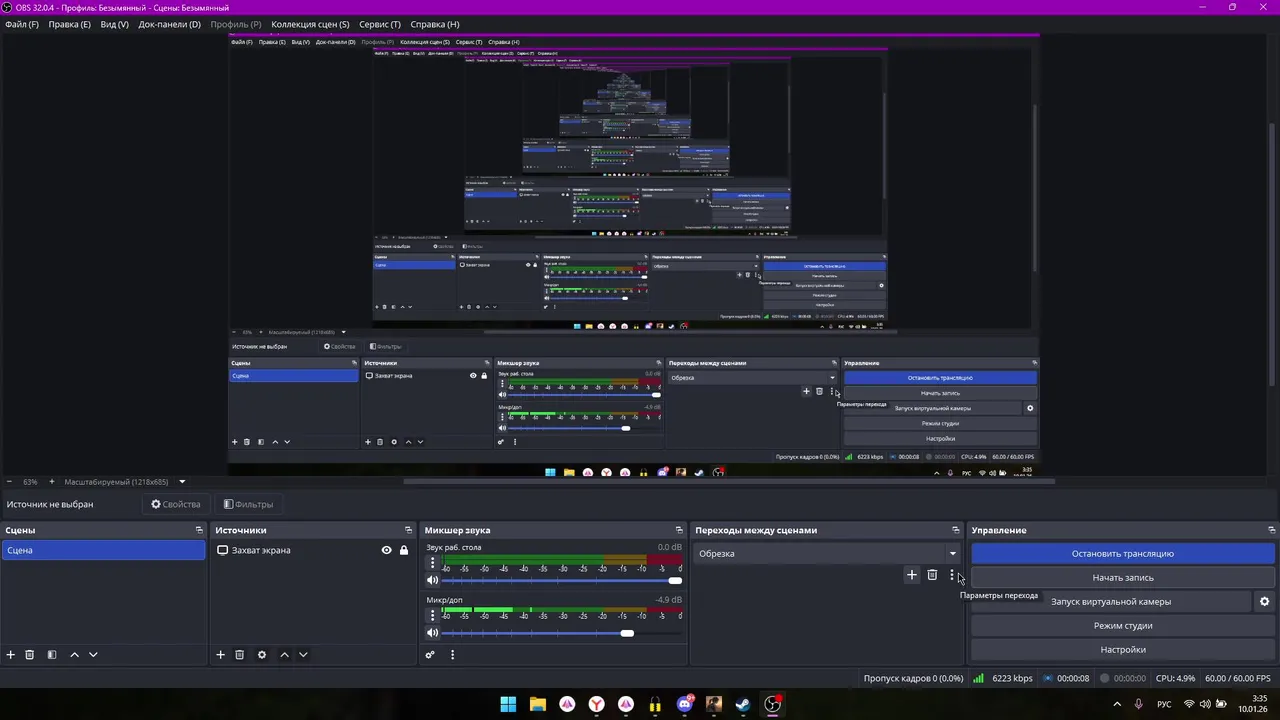Delete the source via Источники trash icon
1280x720 pixels.
pos(240,655)
